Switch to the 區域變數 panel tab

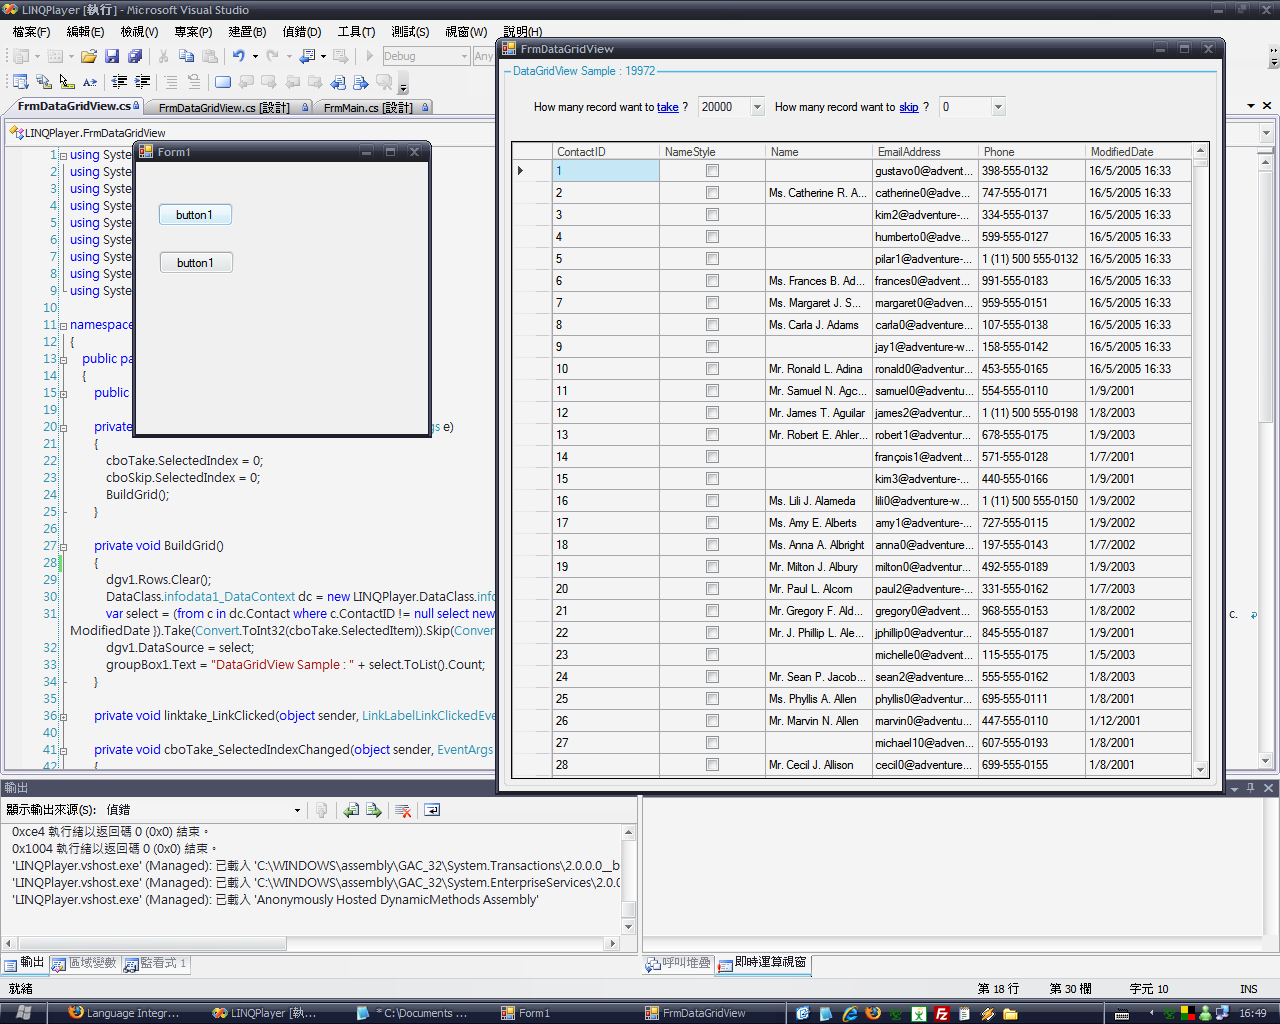click(85, 963)
